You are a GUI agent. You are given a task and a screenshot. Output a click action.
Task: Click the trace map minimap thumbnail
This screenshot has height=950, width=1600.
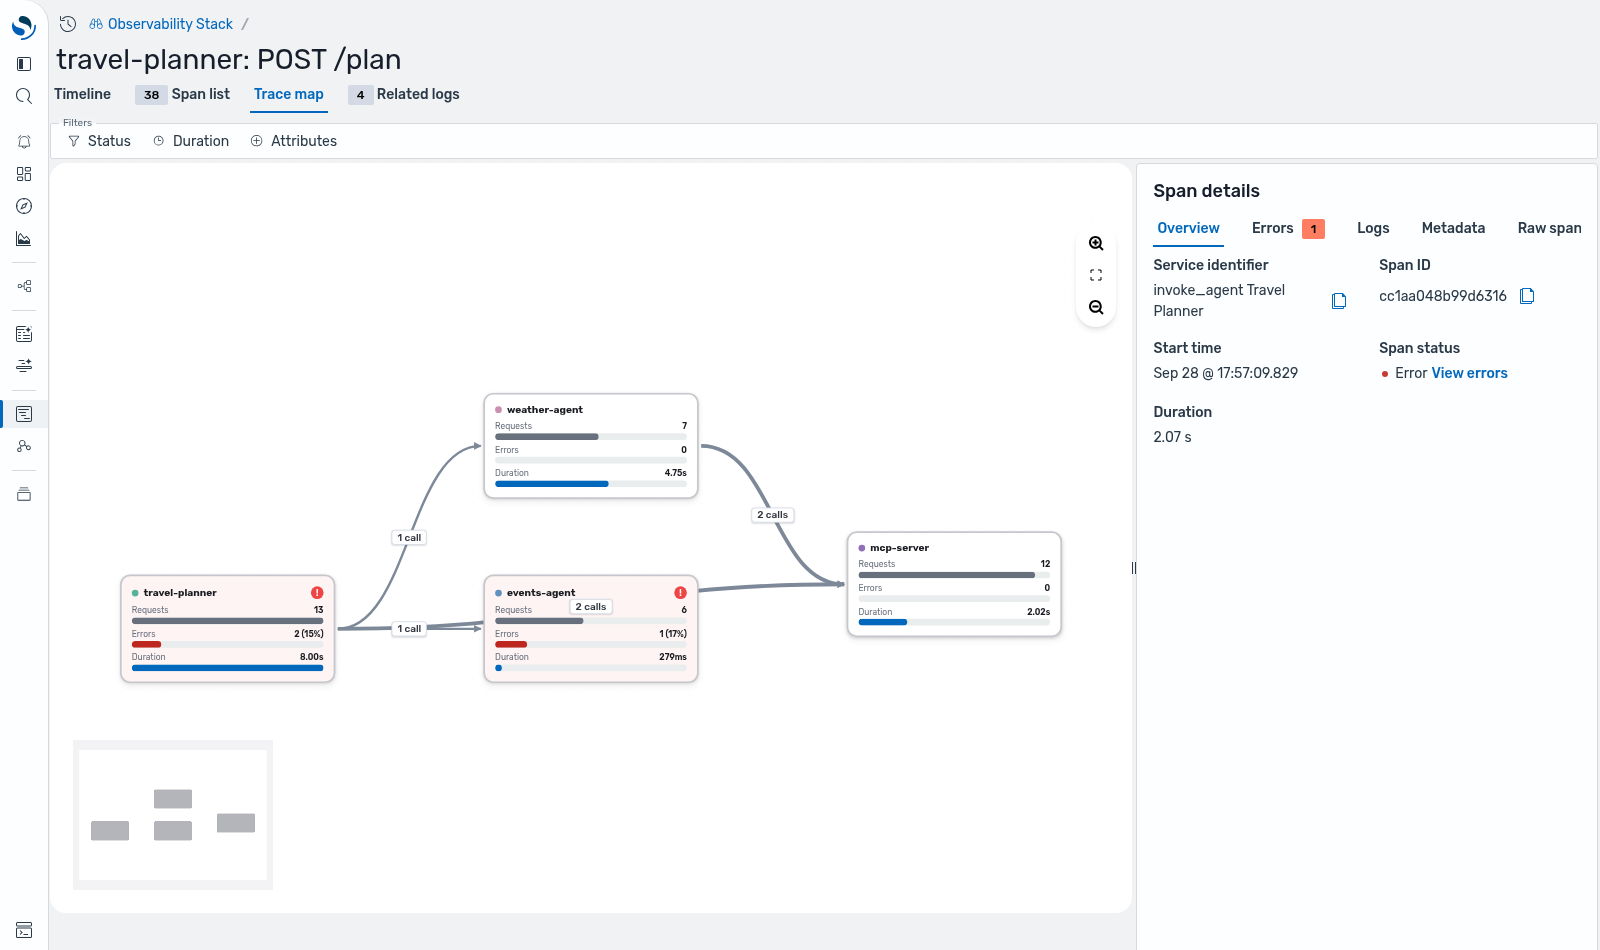[173, 815]
